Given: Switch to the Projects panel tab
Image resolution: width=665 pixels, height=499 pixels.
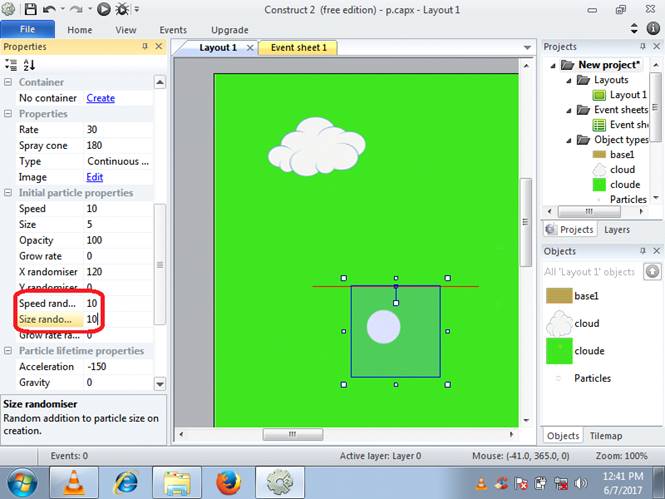Looking at the screenshot, I should (x=570, y=229).
